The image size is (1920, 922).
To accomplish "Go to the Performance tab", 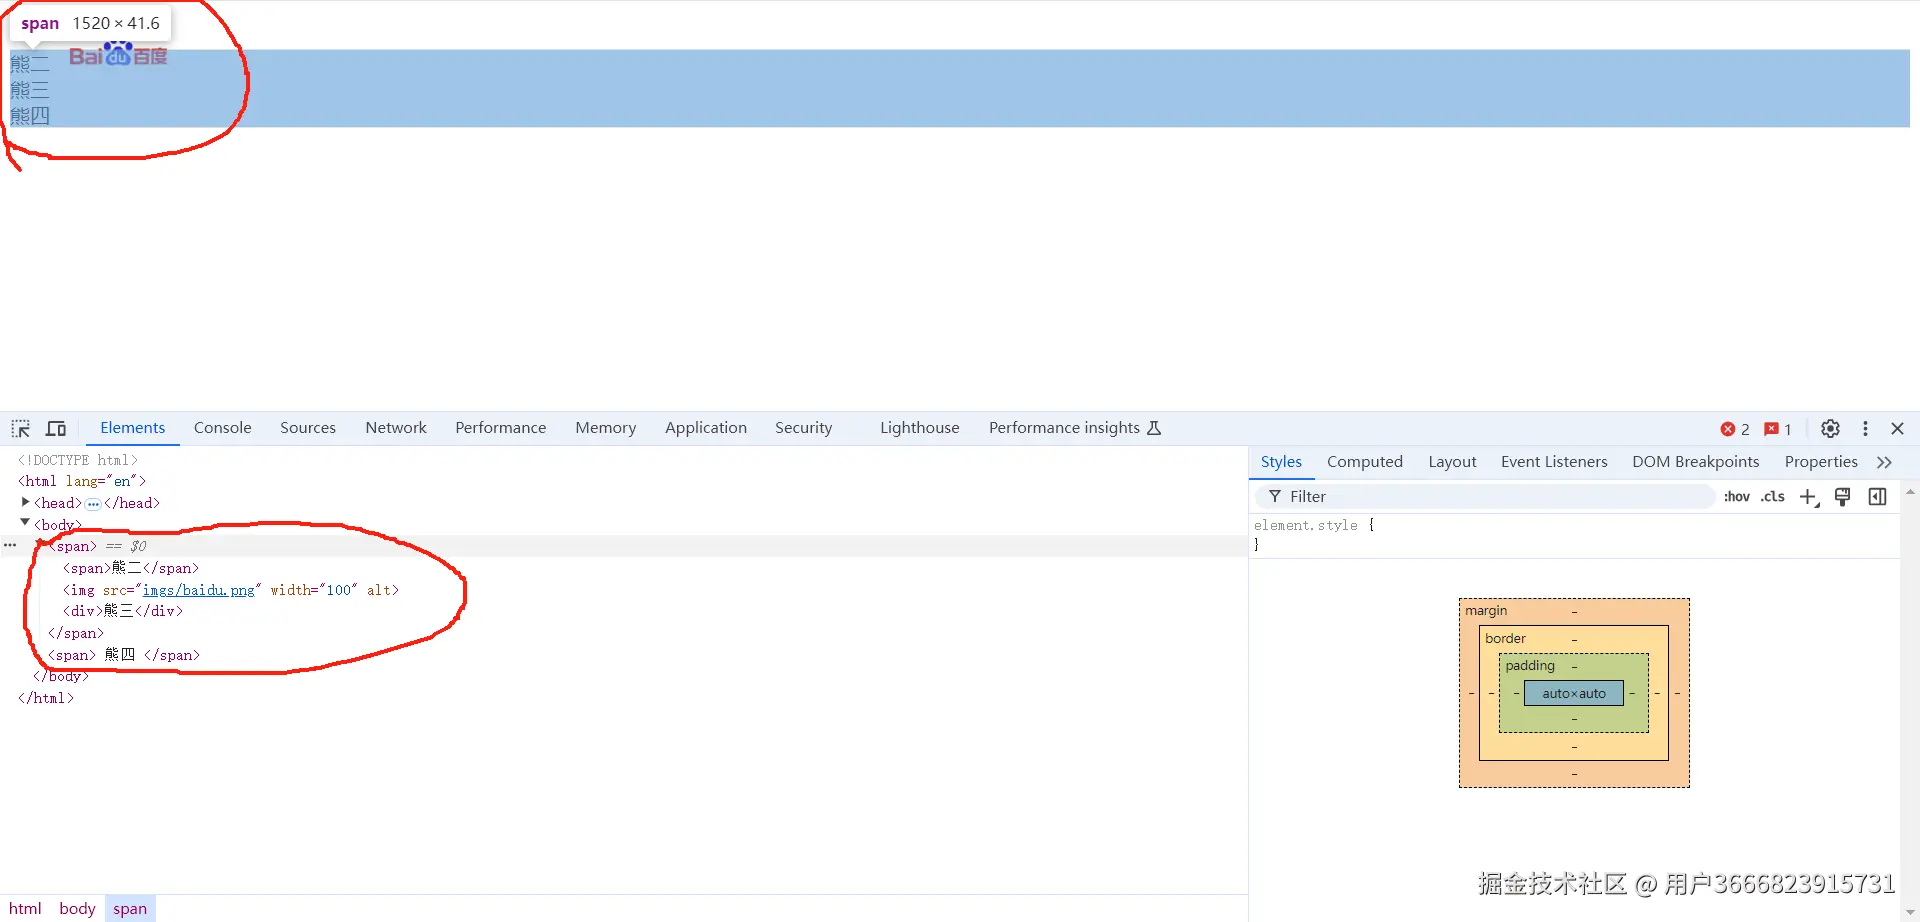I will click(x=501, y=428).
